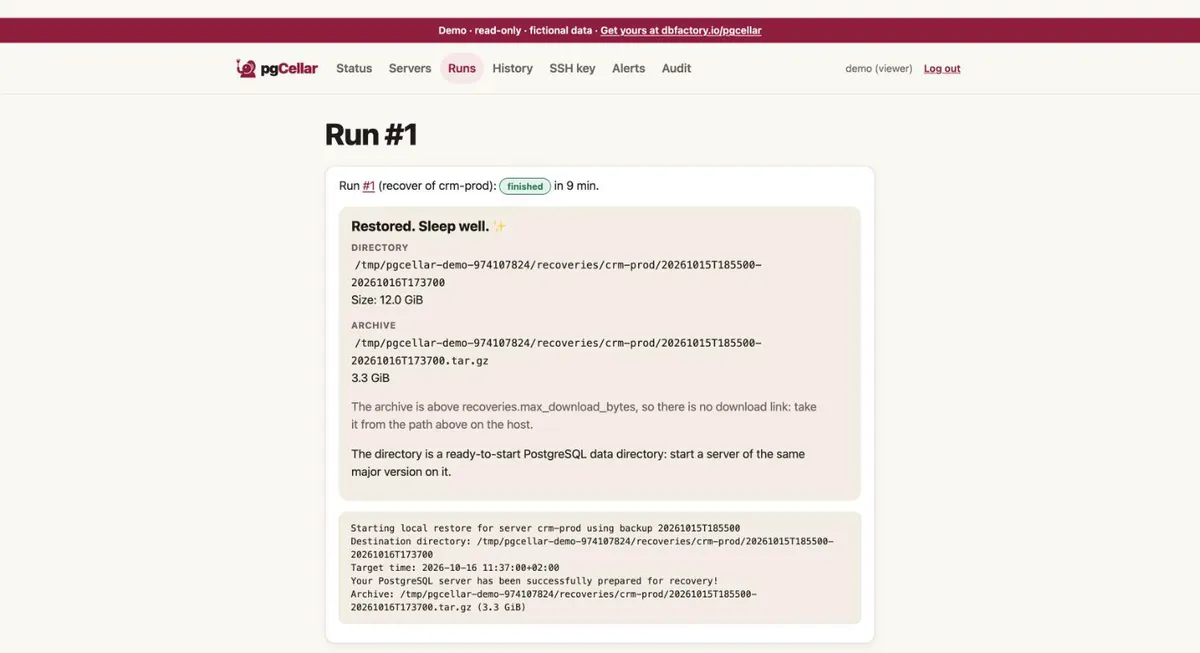Click the recoveries.max_download_bytes note text
1200x653 pixels.
coord(584,416)
